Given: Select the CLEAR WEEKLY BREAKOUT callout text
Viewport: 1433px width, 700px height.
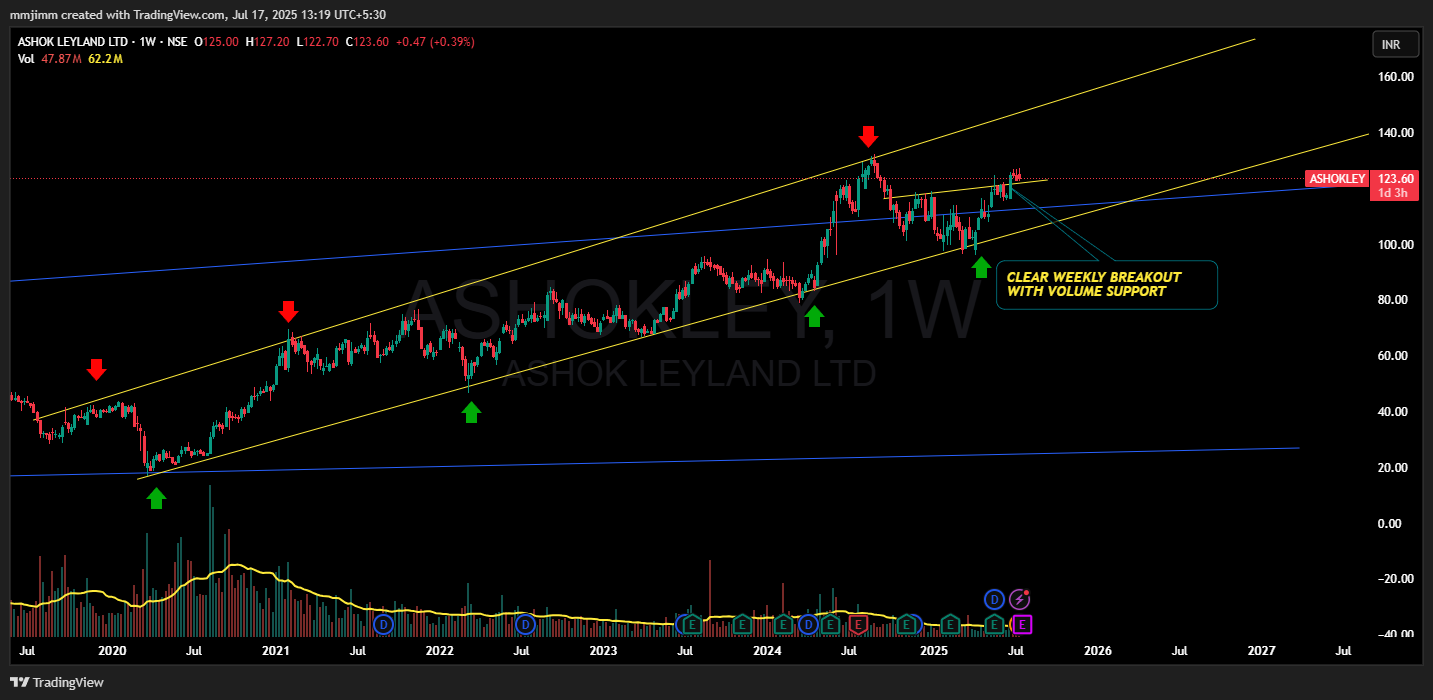Looking at the screenshot, I should pos(1093,284).
